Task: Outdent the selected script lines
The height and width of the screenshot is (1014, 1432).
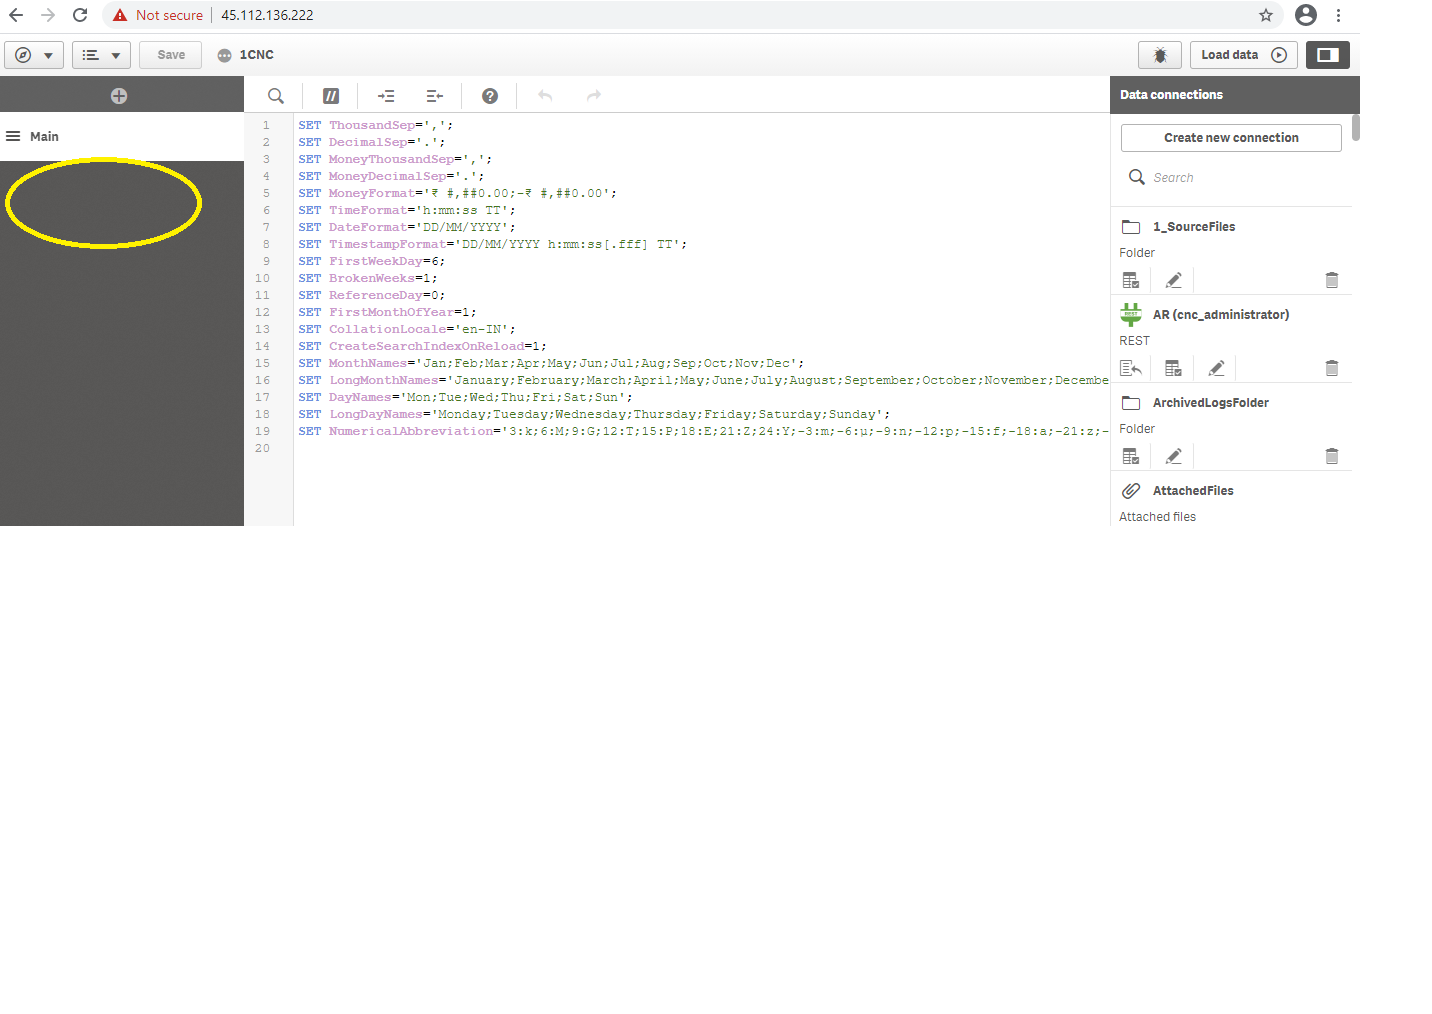Action: pos(434,96)
